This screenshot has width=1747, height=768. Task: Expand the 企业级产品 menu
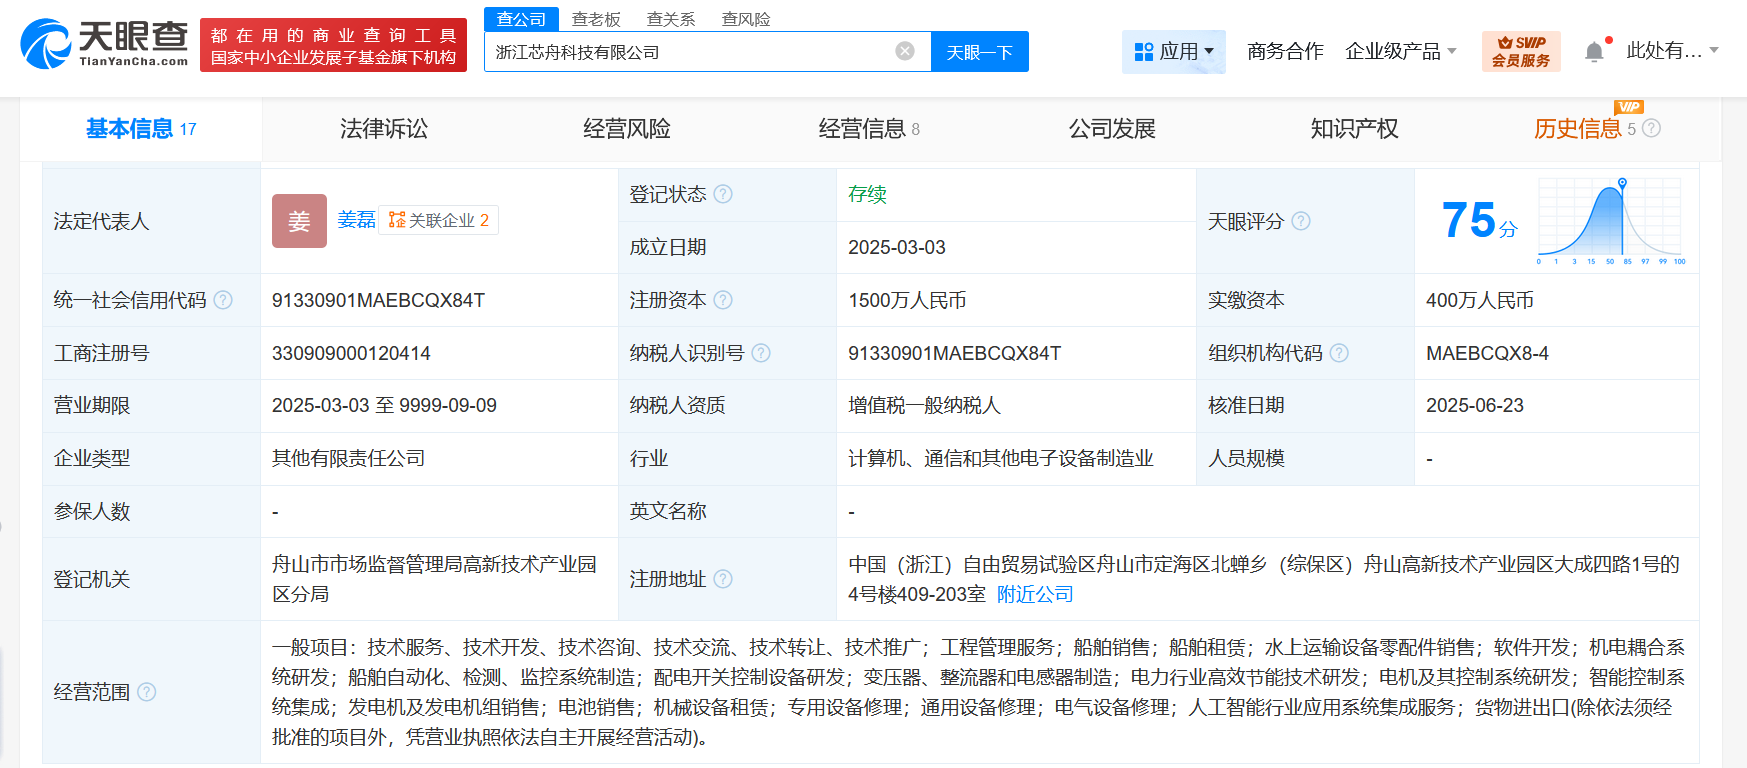(1401, 51)
